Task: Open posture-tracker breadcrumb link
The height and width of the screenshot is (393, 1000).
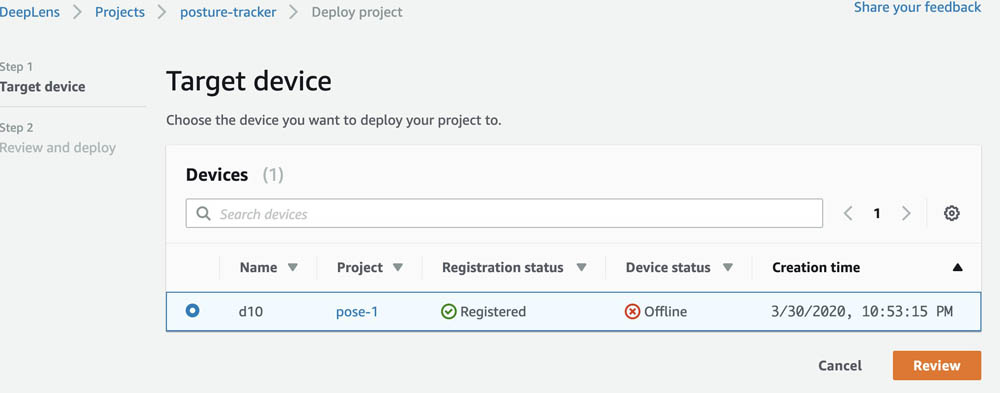Action: coord(228,12)
